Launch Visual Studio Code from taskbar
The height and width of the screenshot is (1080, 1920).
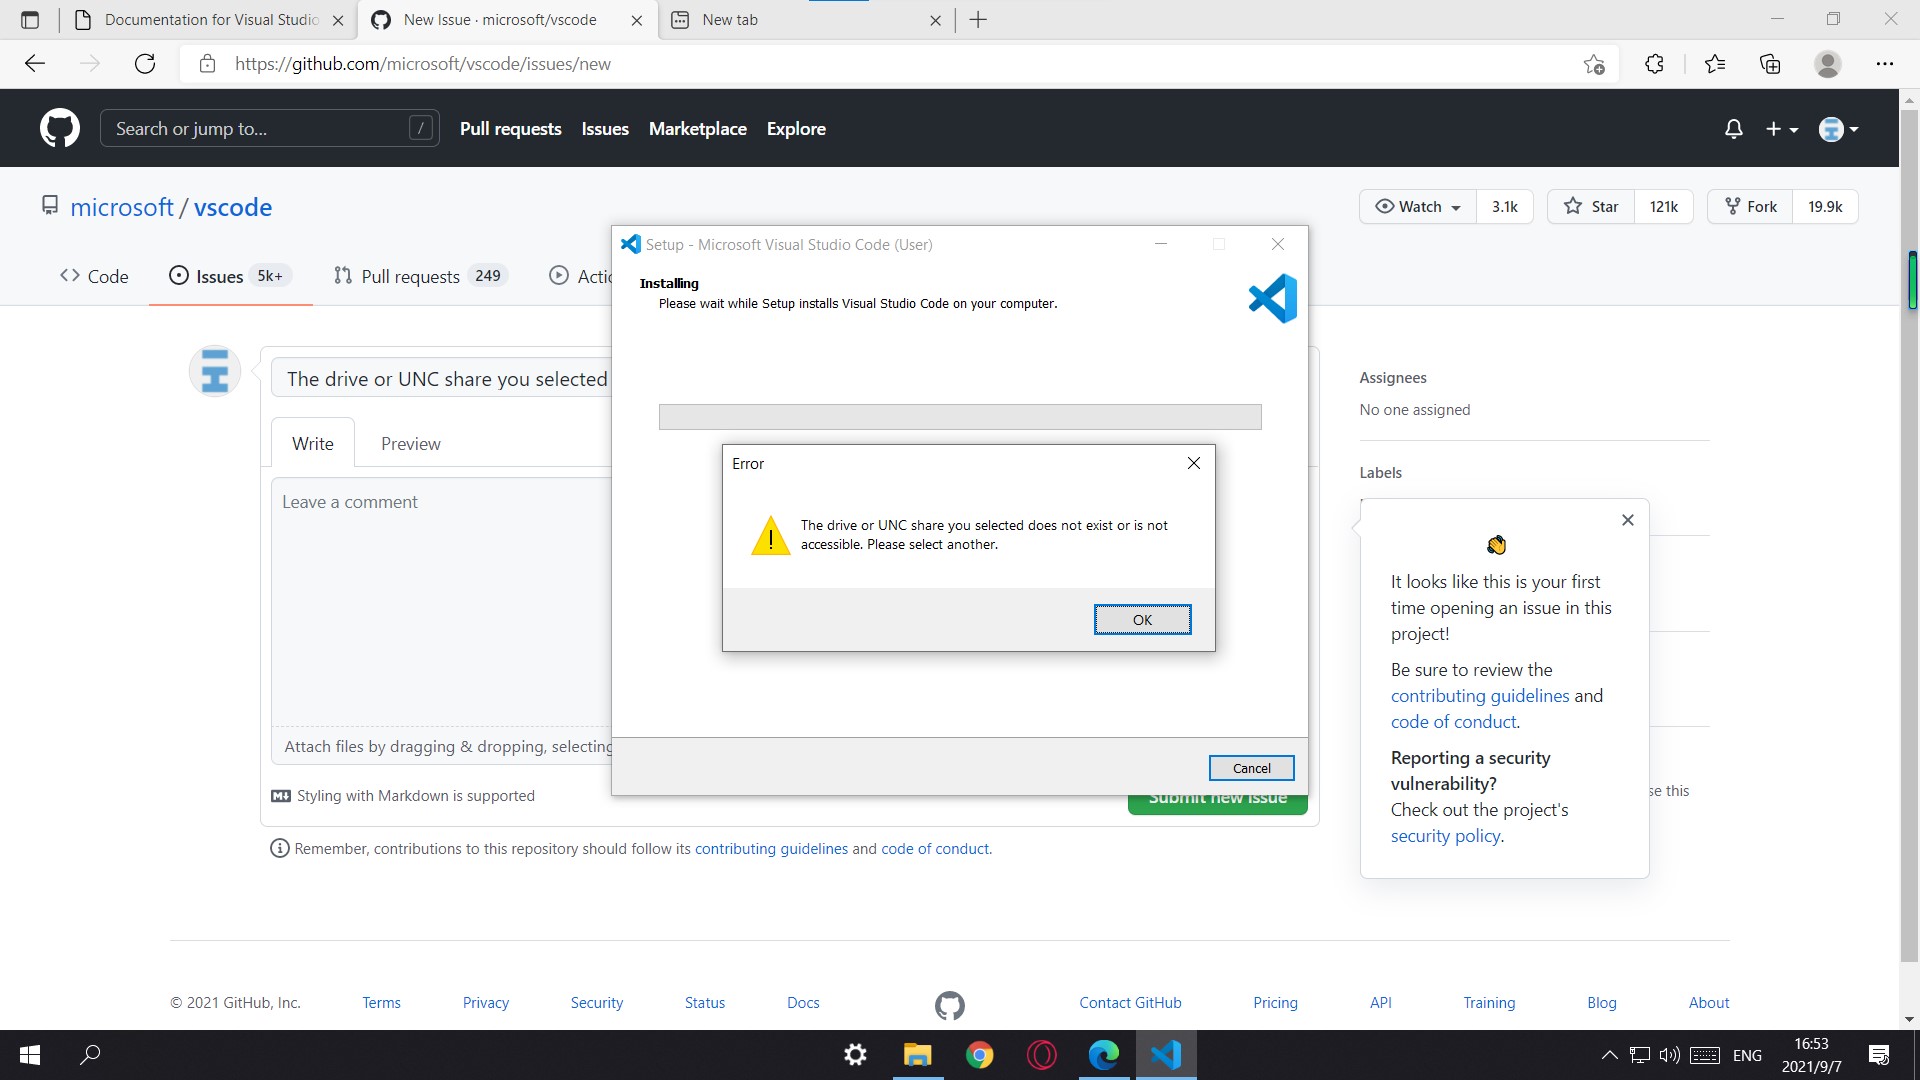tap(1166, 1055)
